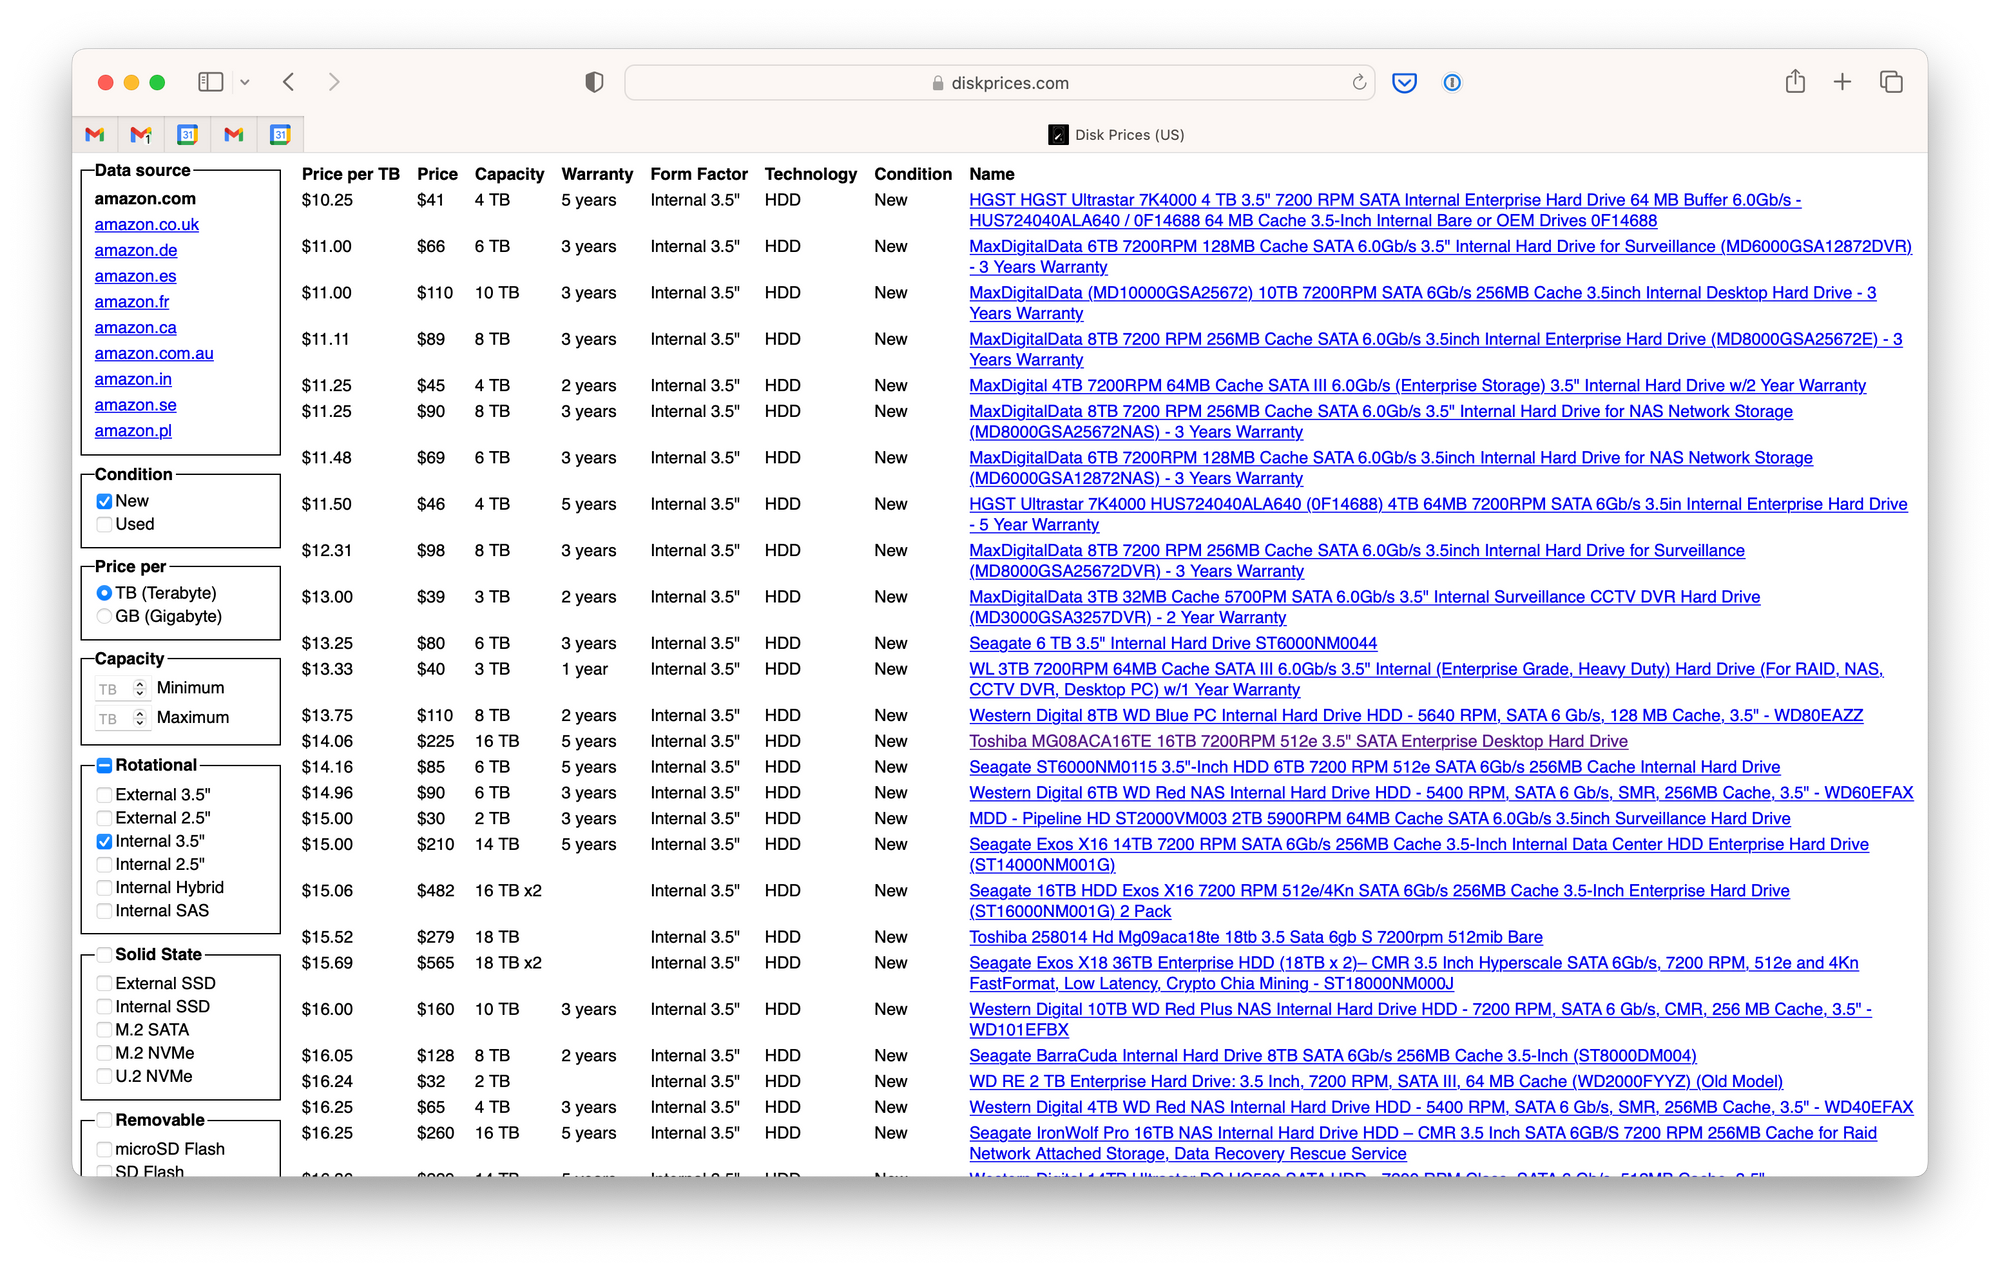Open Seagate ST6000NM0115 6TB drive link
The height and width of the screenshot is (1272, 2000).
[x=1375, y=767]
